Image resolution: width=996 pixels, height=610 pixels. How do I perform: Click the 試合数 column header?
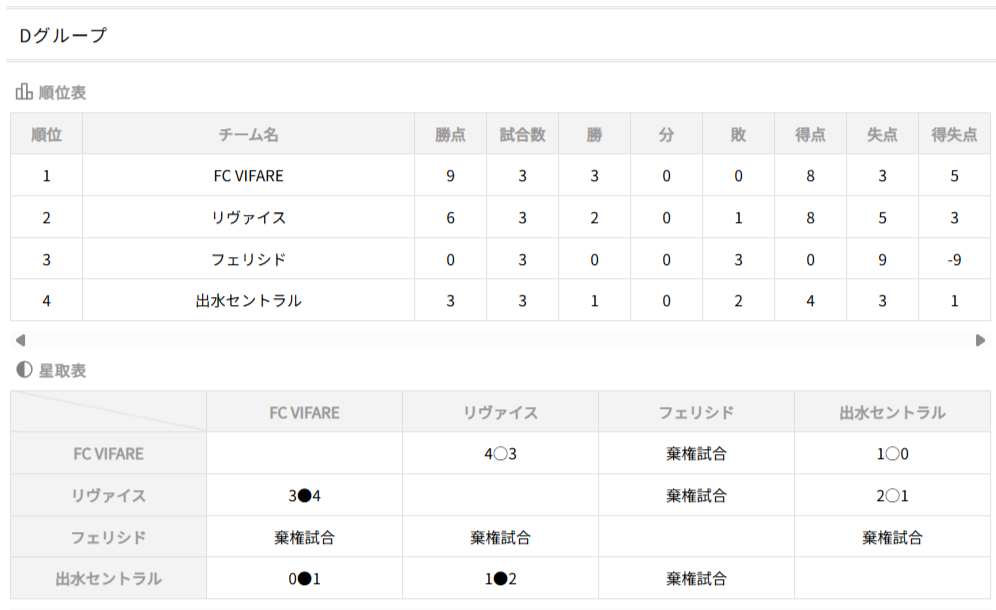point(522,134)
